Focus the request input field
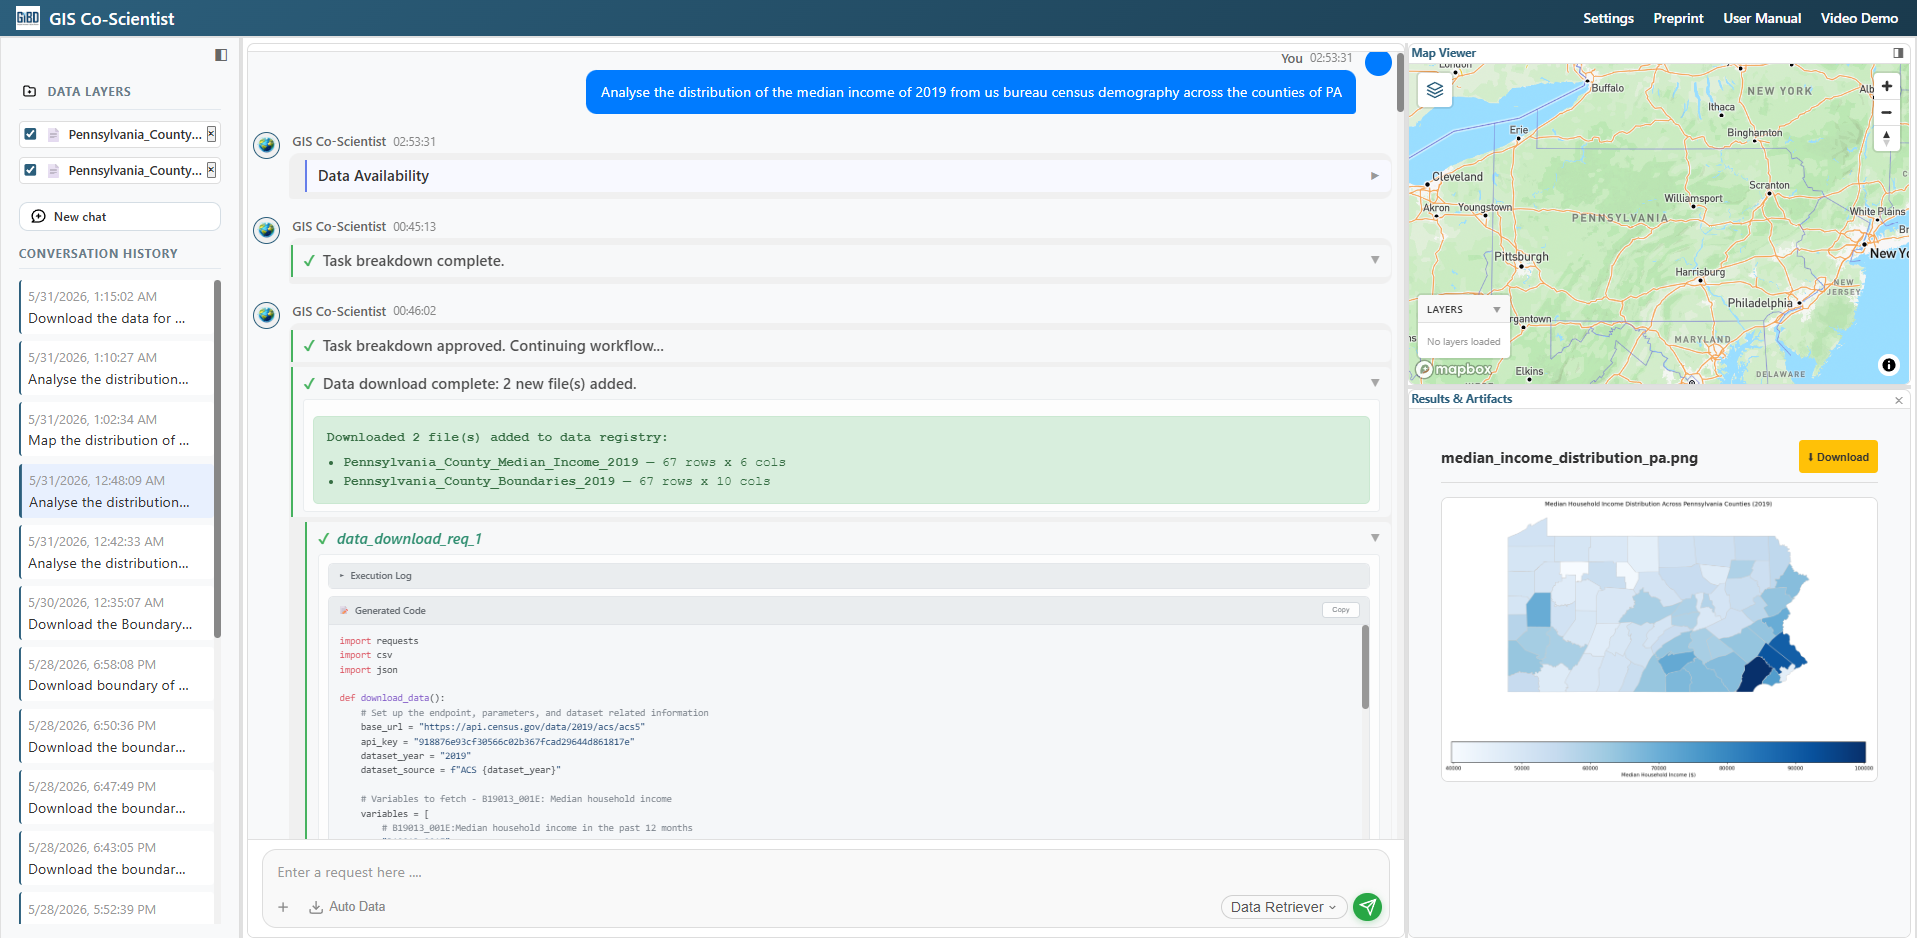 click(826, 873)
